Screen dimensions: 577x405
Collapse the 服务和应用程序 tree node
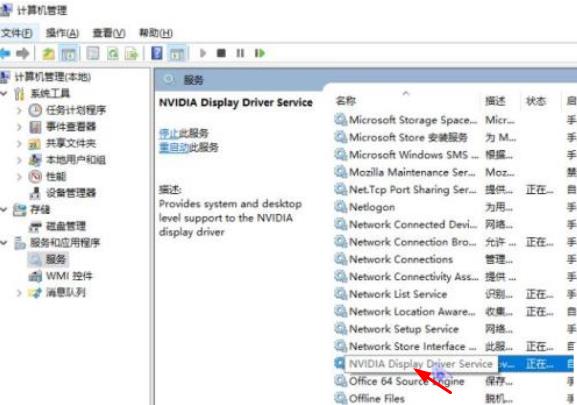[x=4, y=243]
